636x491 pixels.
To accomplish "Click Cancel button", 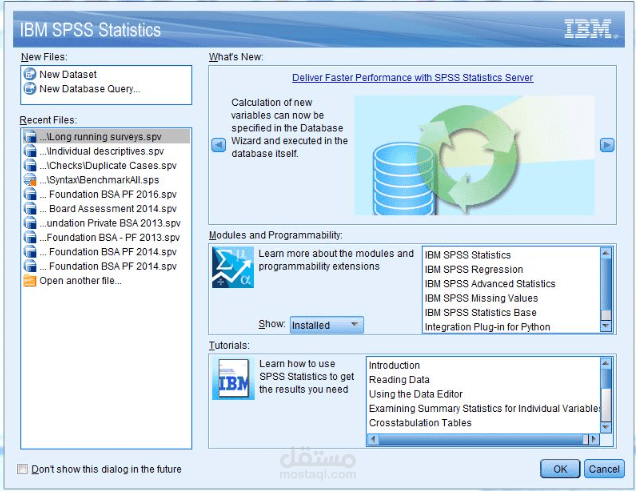I will click(x=604, y=469).
